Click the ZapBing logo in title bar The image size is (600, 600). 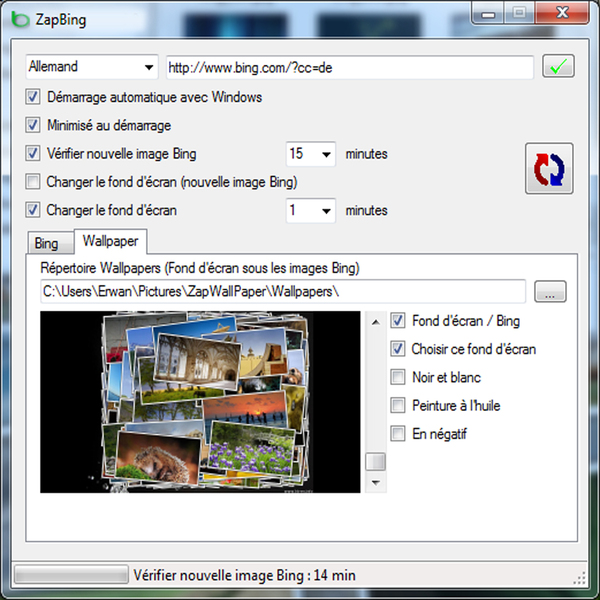click(20, 19)
